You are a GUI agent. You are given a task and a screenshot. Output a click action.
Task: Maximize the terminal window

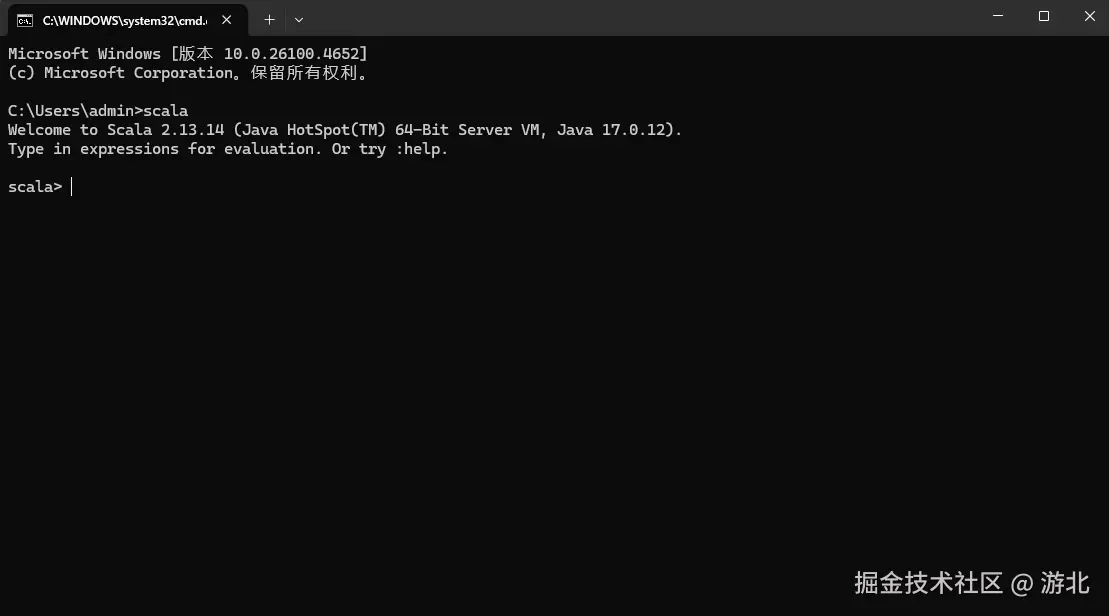[1044, 16]
